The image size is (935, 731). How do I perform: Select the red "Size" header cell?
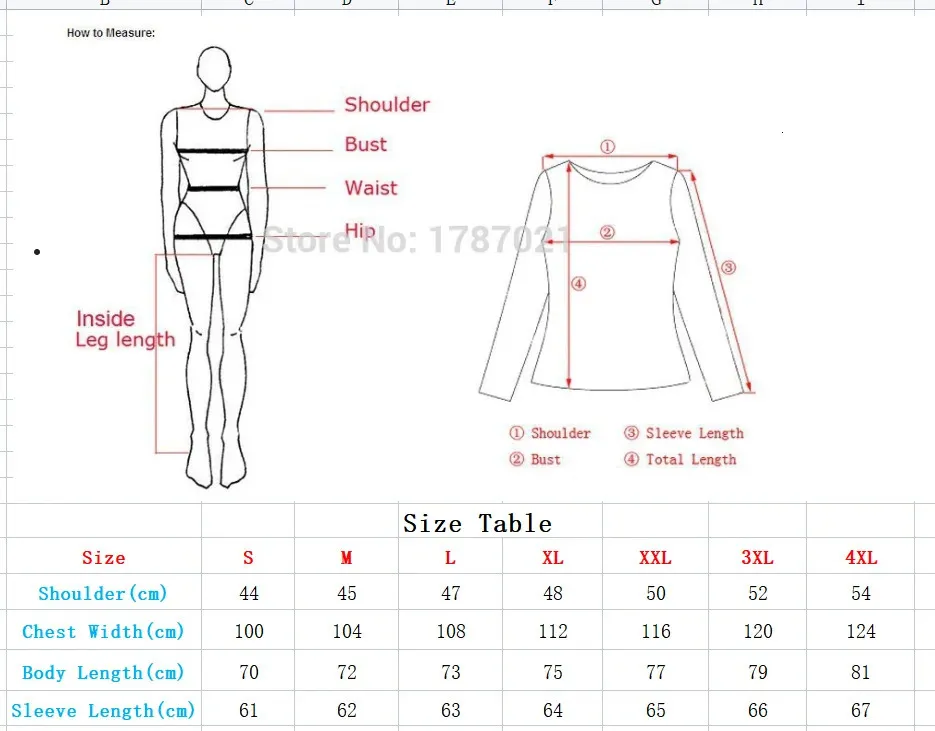tap(104, 558)
